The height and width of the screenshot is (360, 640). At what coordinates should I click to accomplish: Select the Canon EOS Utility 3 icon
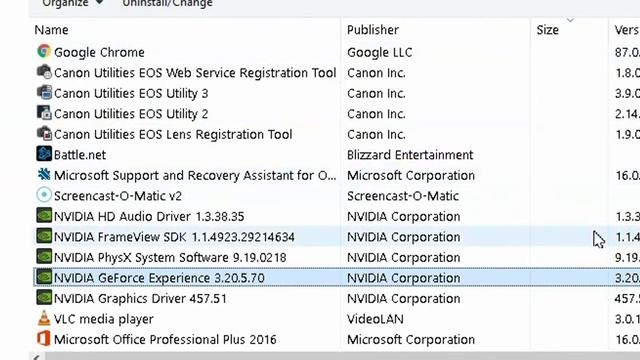(44, 93)
